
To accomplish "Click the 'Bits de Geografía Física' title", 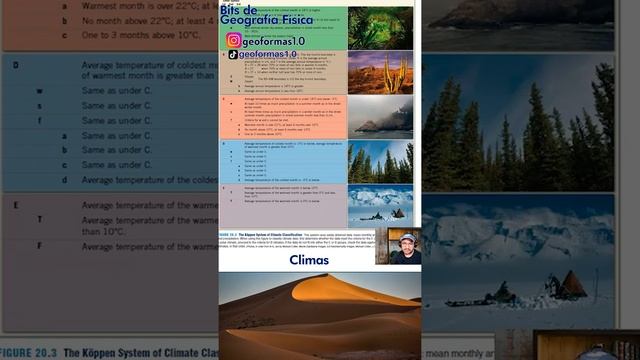I will [266, 15].
